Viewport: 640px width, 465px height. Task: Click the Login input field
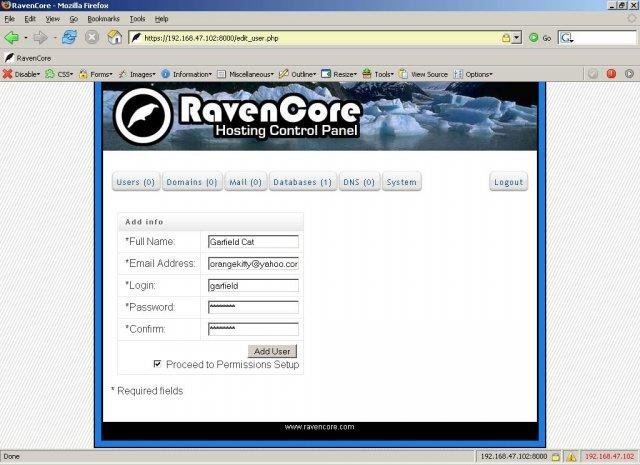[253, 285]
